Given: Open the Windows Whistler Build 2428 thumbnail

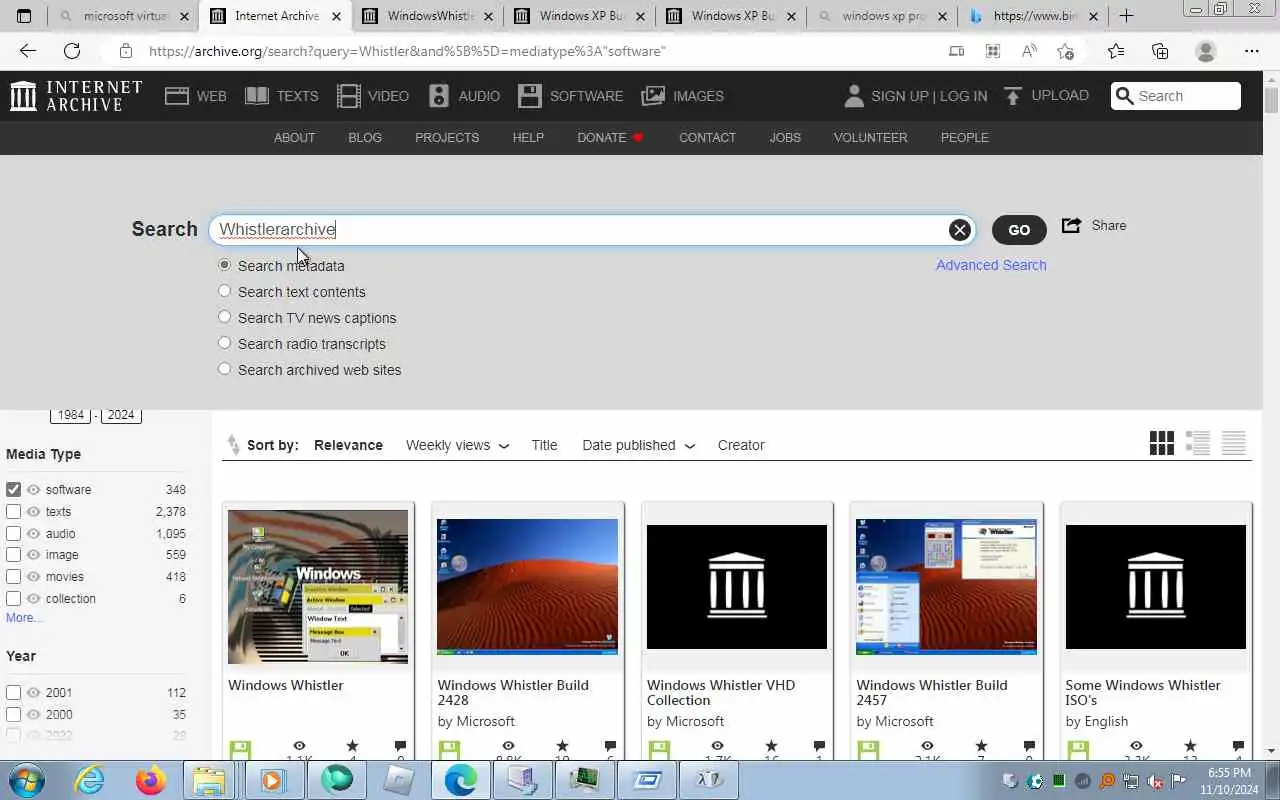Looking at the screenshot, I should pos(527,587).
